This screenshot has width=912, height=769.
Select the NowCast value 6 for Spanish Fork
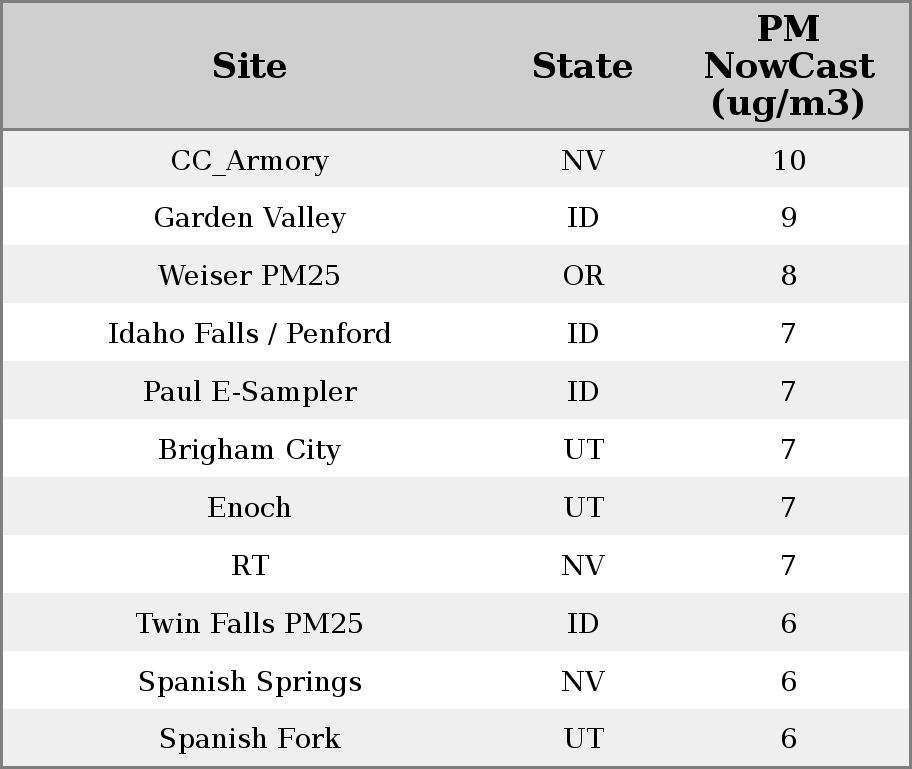click(788, 739)
